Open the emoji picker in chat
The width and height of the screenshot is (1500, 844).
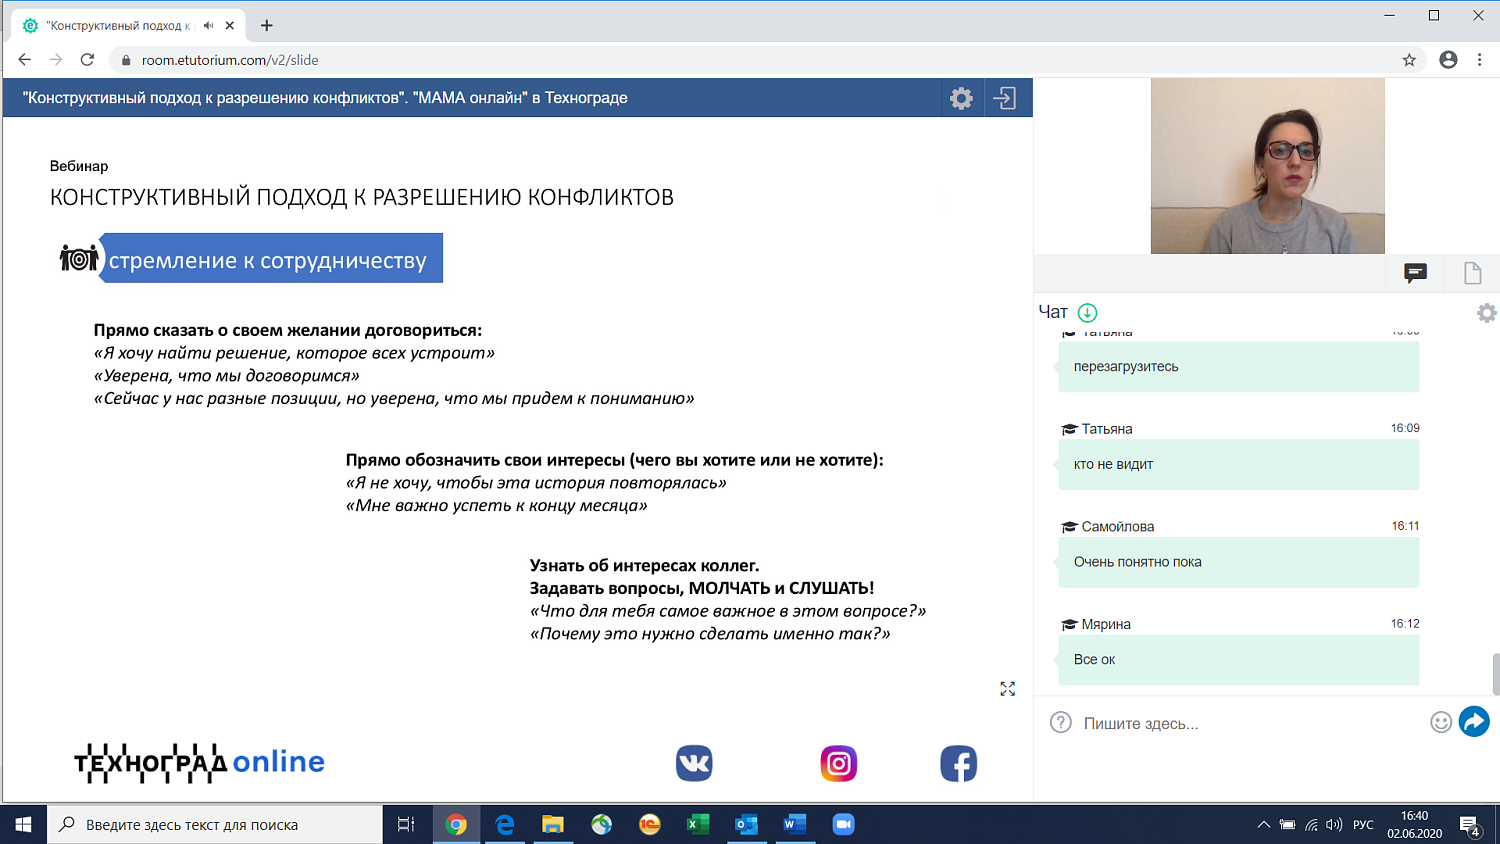pyautogui.click(x=1441, y=722)
